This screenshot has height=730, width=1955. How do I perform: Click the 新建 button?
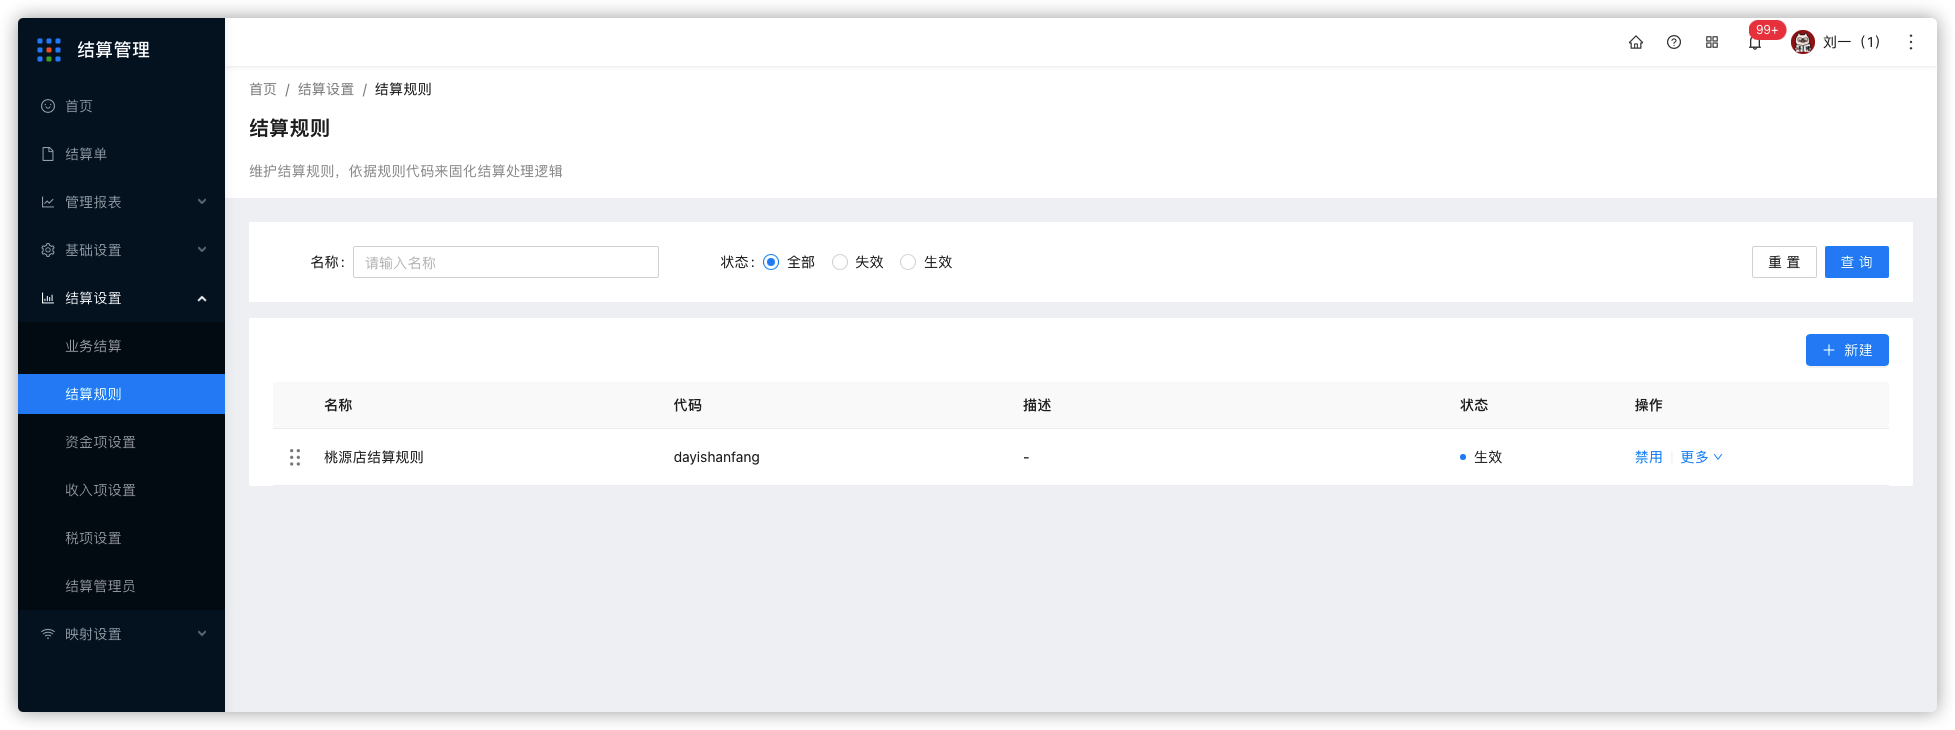tap(1847, 350)
